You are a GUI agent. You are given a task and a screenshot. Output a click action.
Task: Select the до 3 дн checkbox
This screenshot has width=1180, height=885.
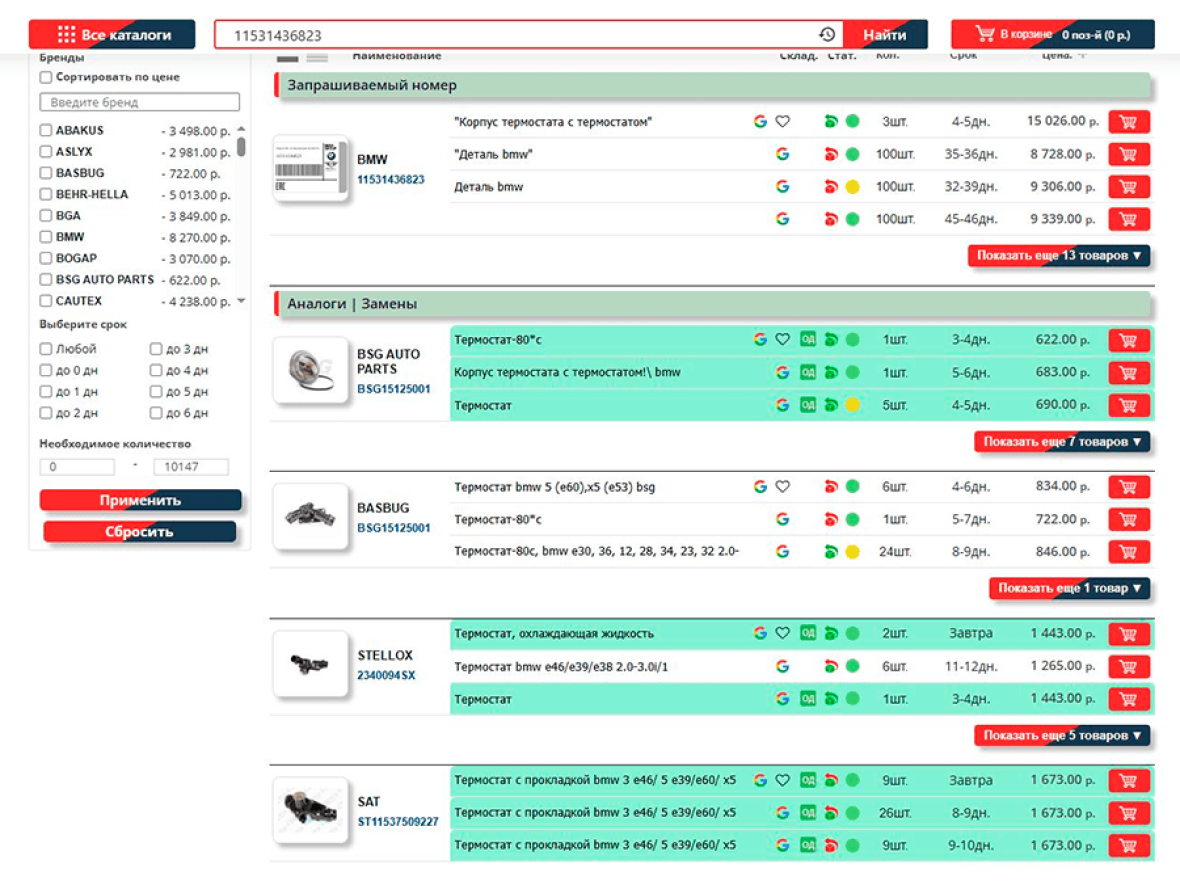click(156, 349)
